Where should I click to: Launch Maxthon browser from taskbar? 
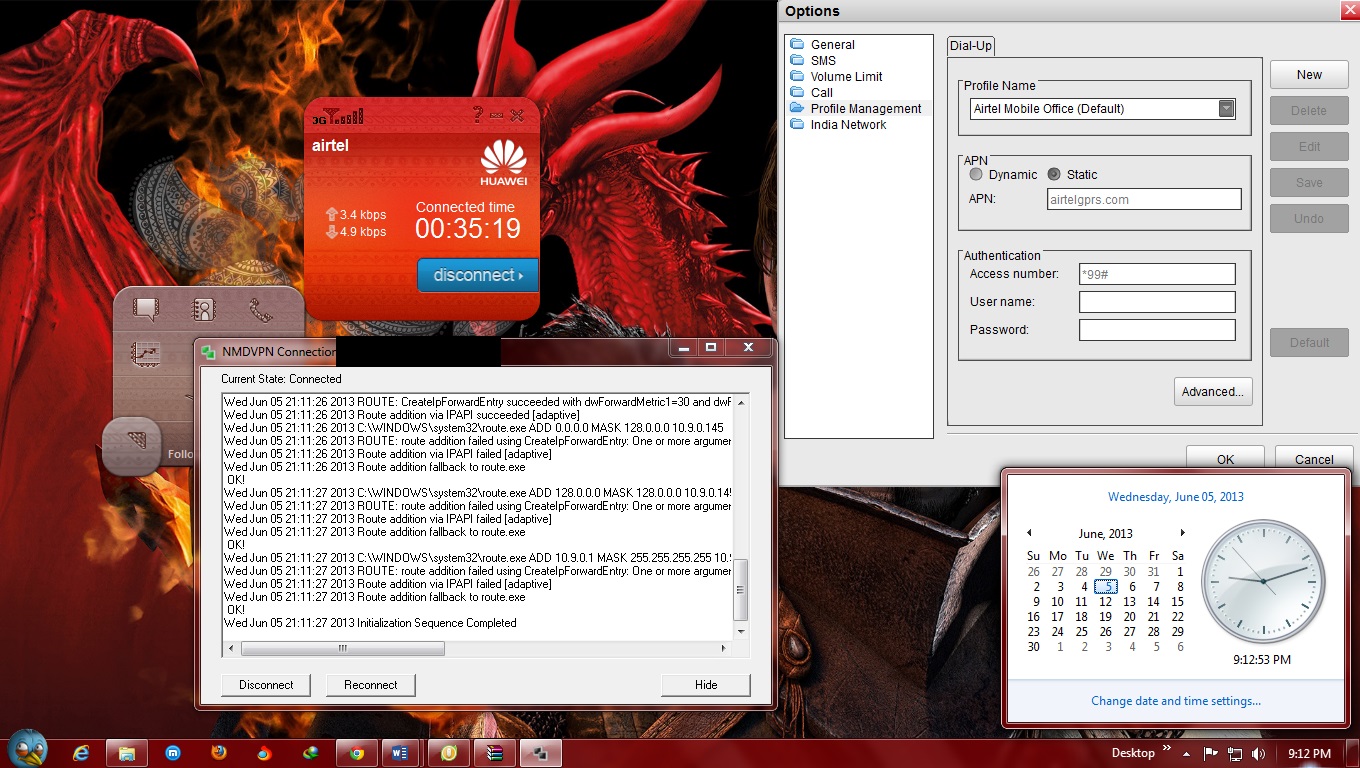coord(173,753)
